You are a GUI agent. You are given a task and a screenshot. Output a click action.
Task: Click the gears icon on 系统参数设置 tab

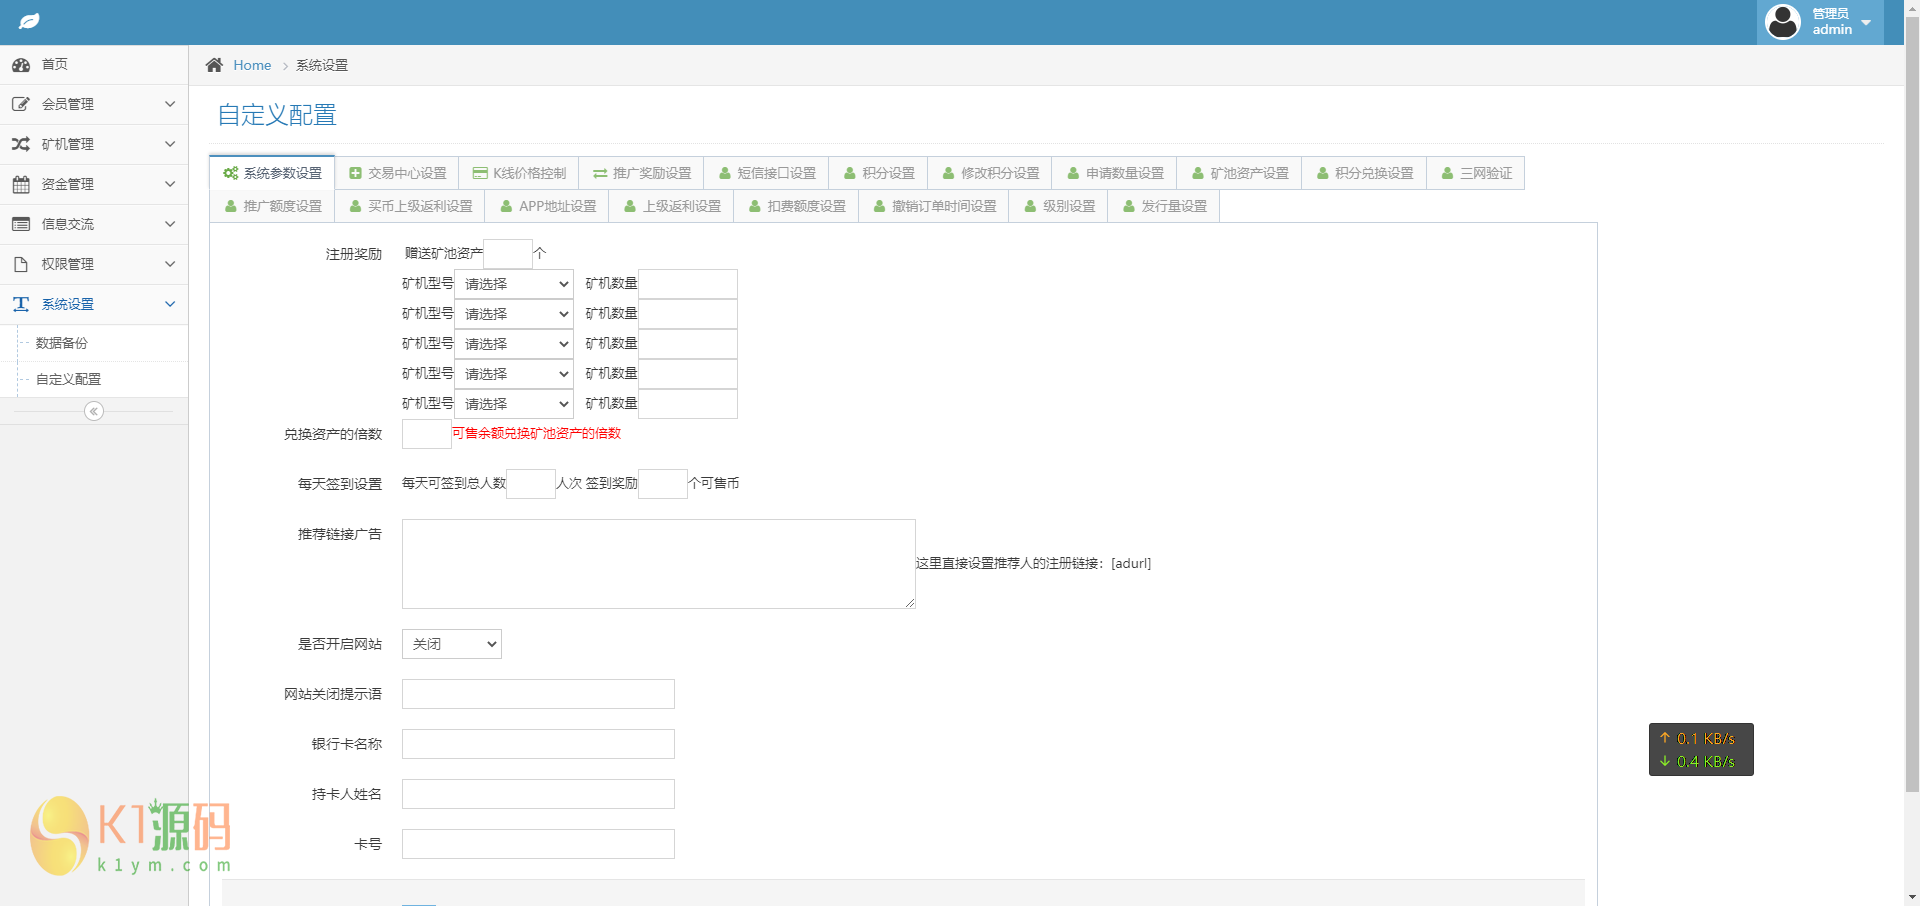click(x=231, y=173)
